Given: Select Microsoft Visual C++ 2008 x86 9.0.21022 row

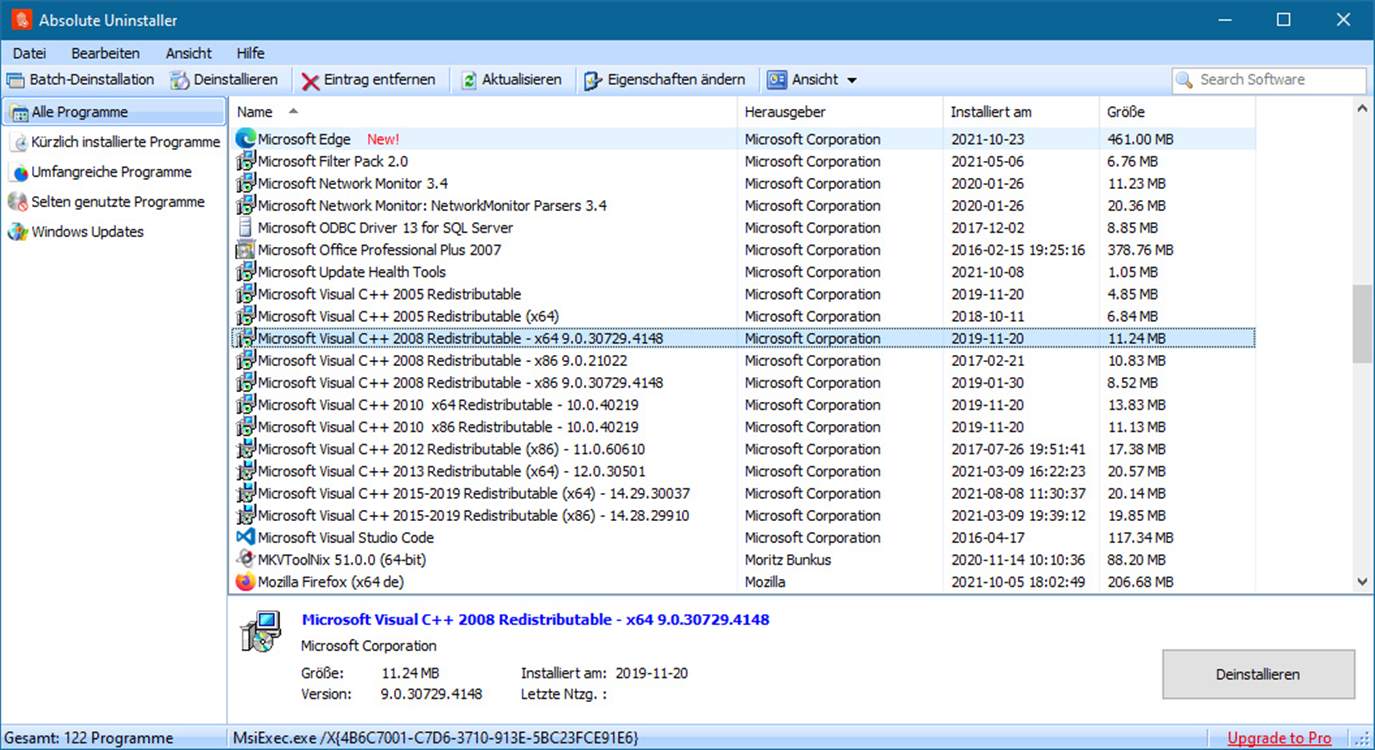Looking at the screenshot, I should 743,360.
